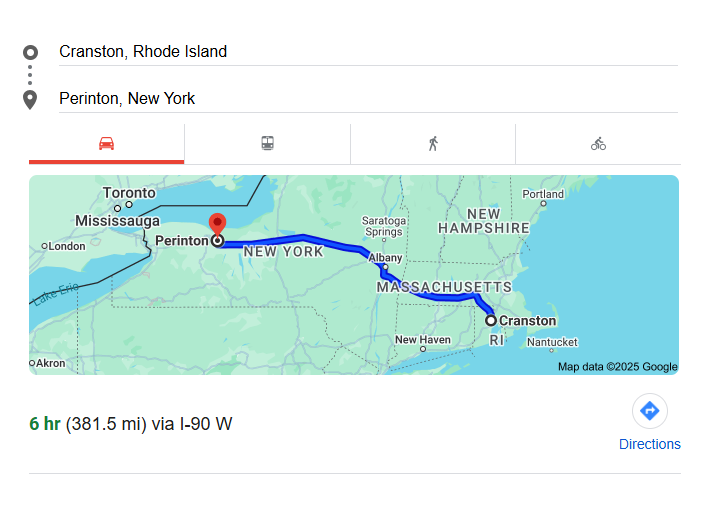Click the Map data ©2025 Google attribution
Screen dimensions: 718x529
(617, 367)
